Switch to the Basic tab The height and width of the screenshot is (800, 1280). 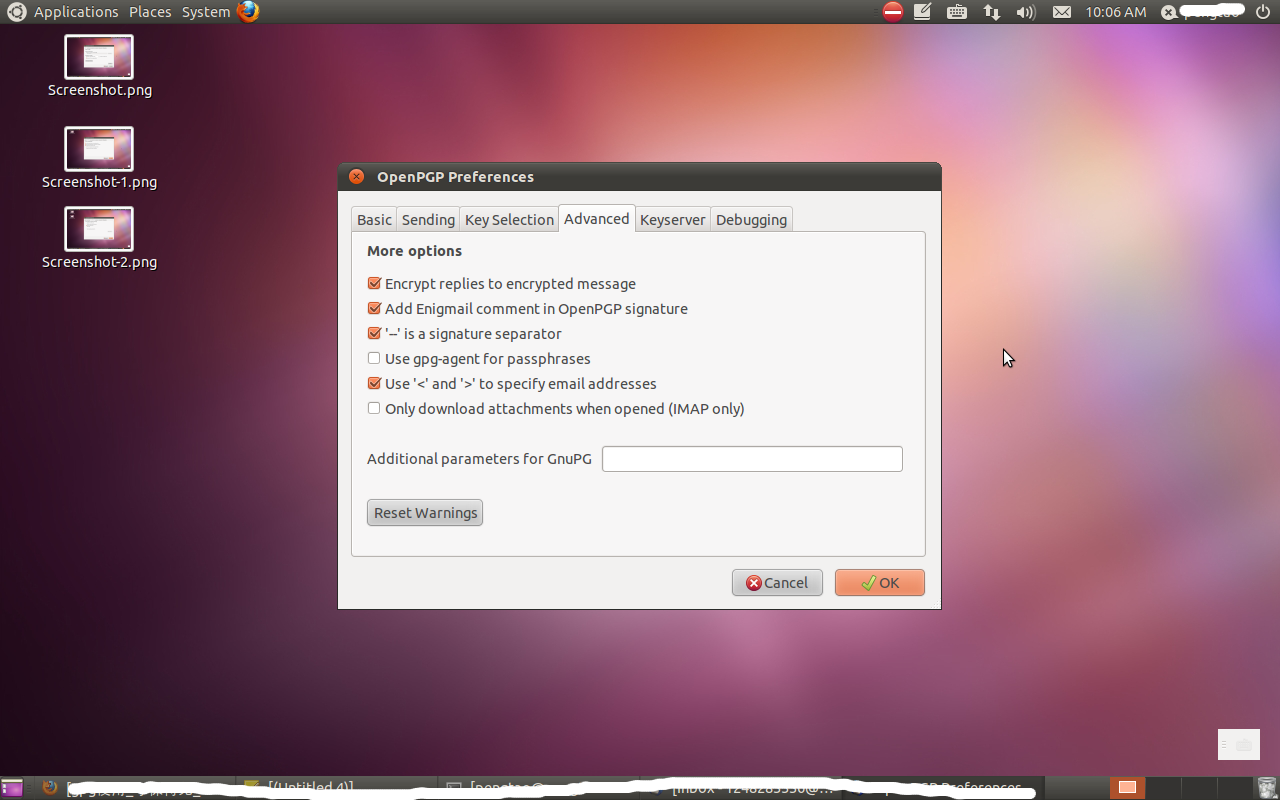[x=375, y=220]
